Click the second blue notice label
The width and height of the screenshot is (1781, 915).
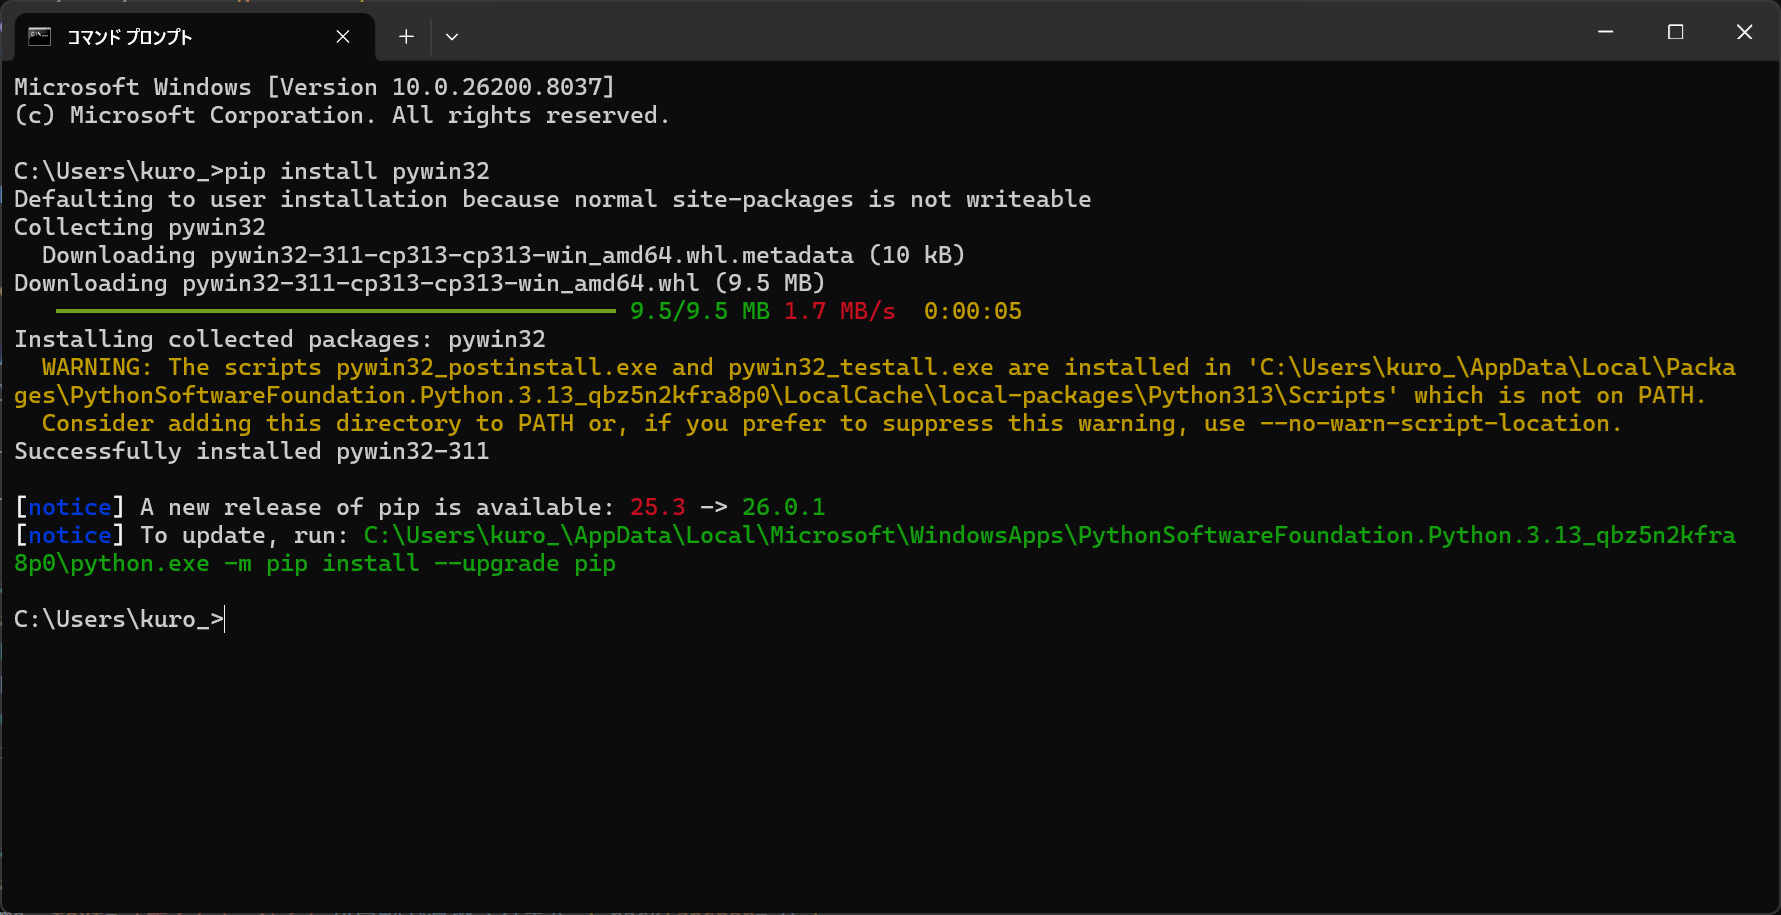(69, 535)
